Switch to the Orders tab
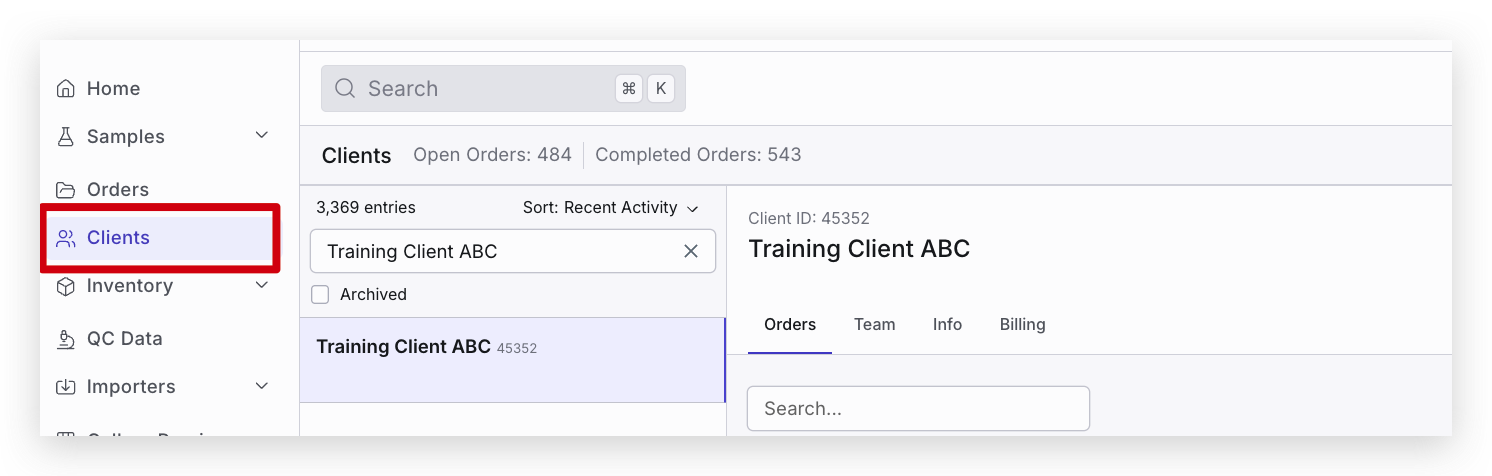Image resolution: width=1492 pixels, height=476 pixels. click(790, 324)
